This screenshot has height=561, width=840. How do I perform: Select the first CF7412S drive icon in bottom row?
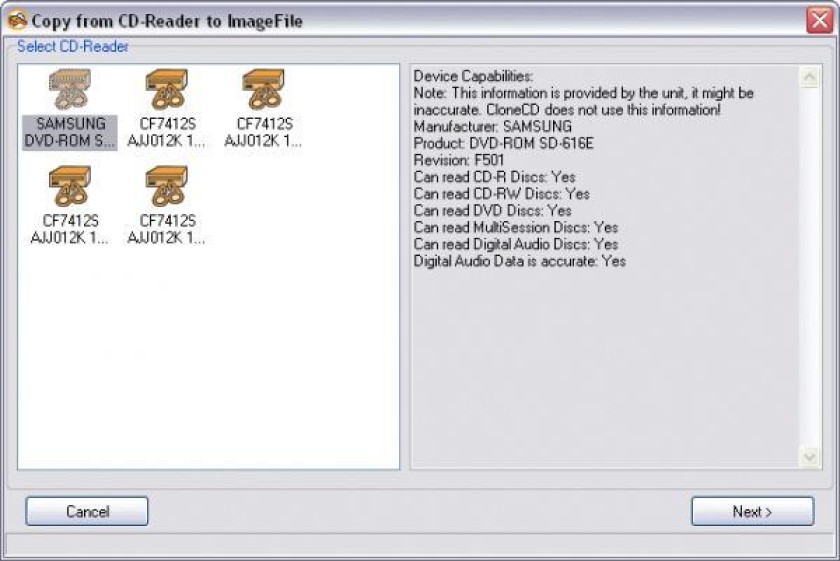pos(70,186)
